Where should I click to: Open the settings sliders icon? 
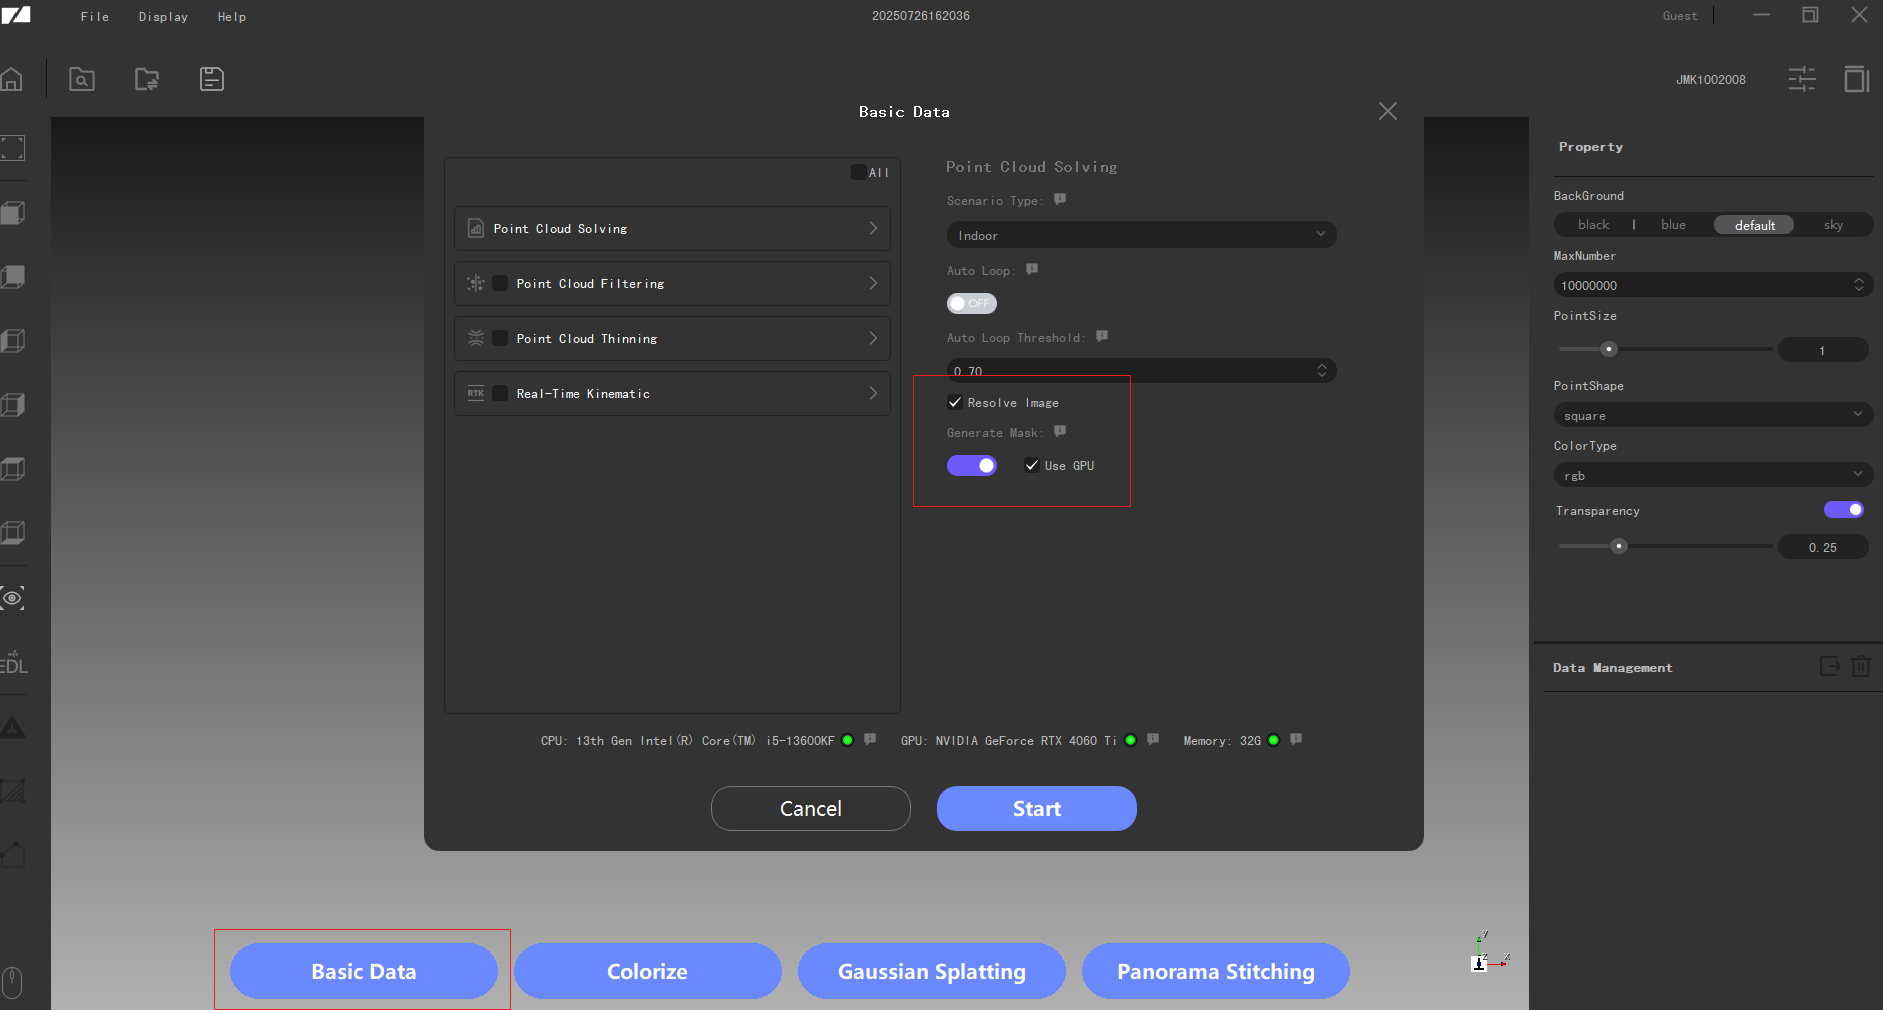coord(1801,79)
